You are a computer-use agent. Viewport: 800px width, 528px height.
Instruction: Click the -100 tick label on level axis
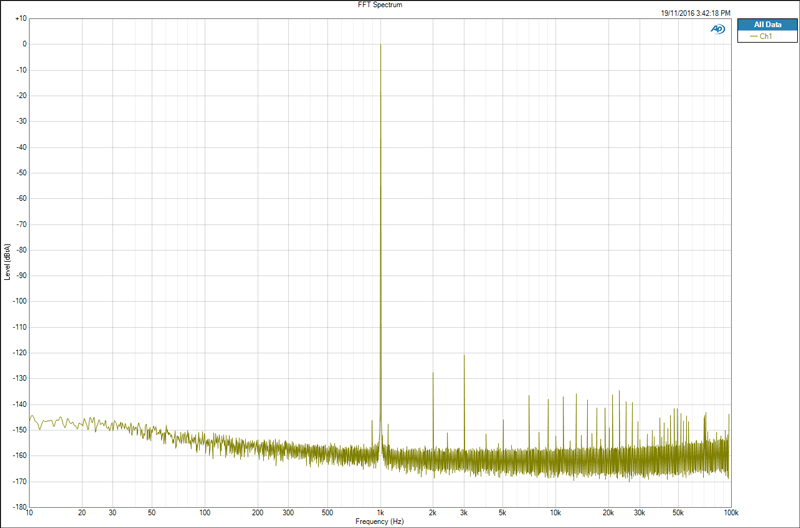[19, 301]
